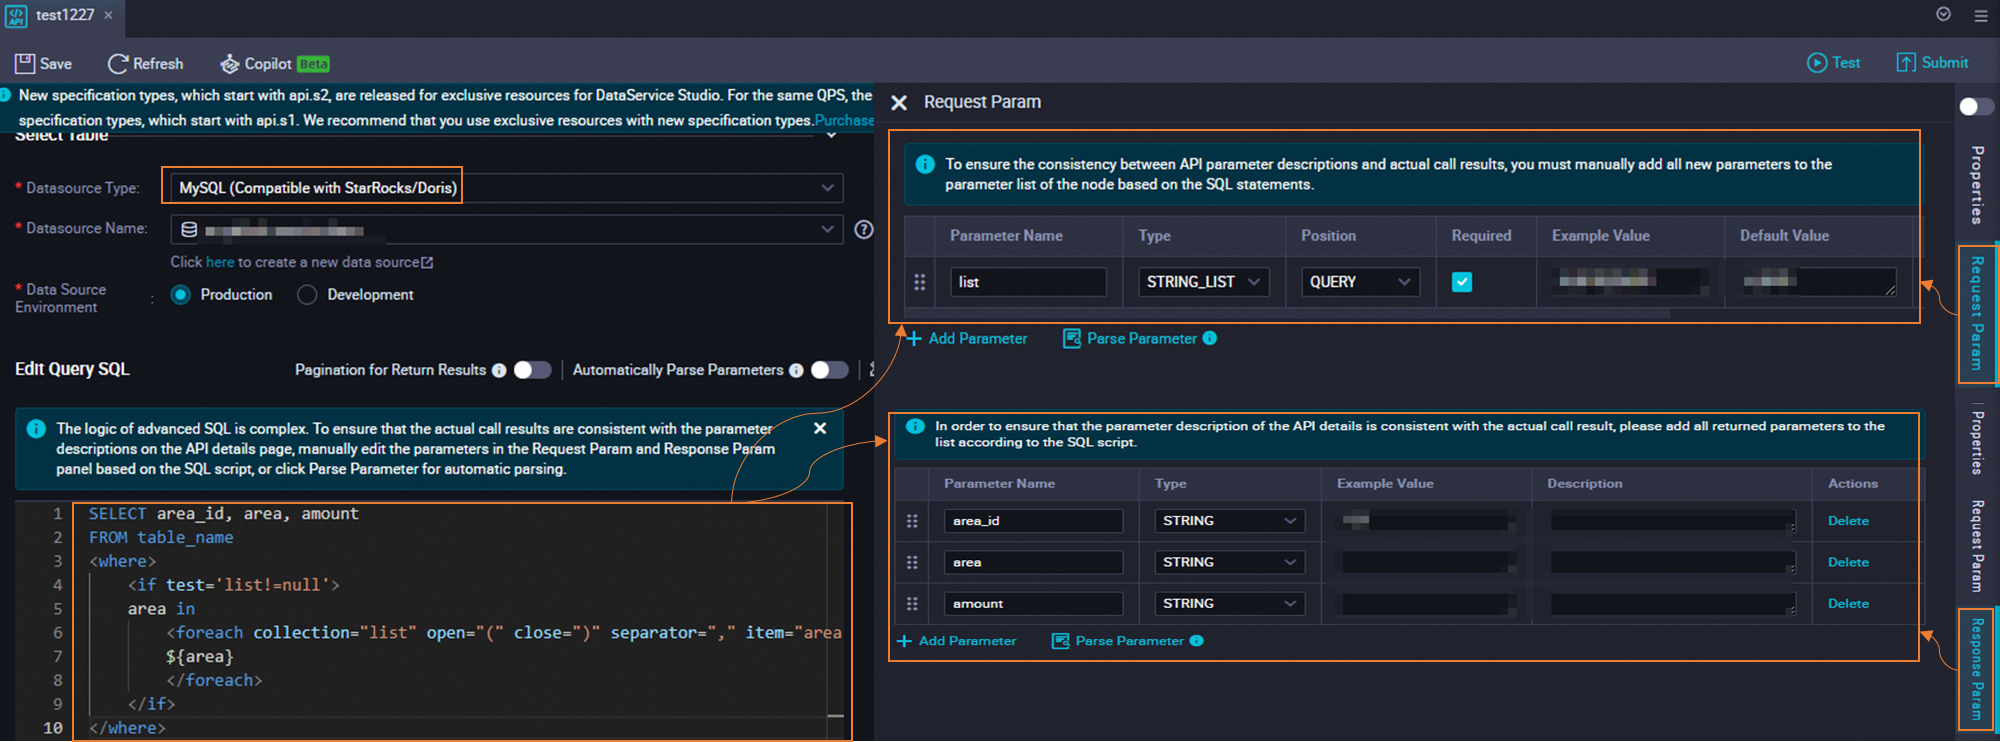This screenshot has height=742, width=2000.
Task: Toggle Pagination for Return Results switch
Action: (x=532, y=370)
